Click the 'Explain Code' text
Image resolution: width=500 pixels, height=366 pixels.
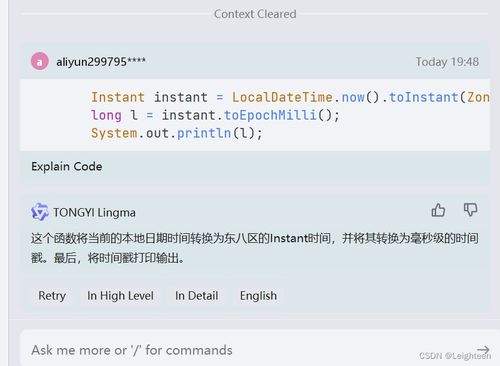tap(67, 166)
